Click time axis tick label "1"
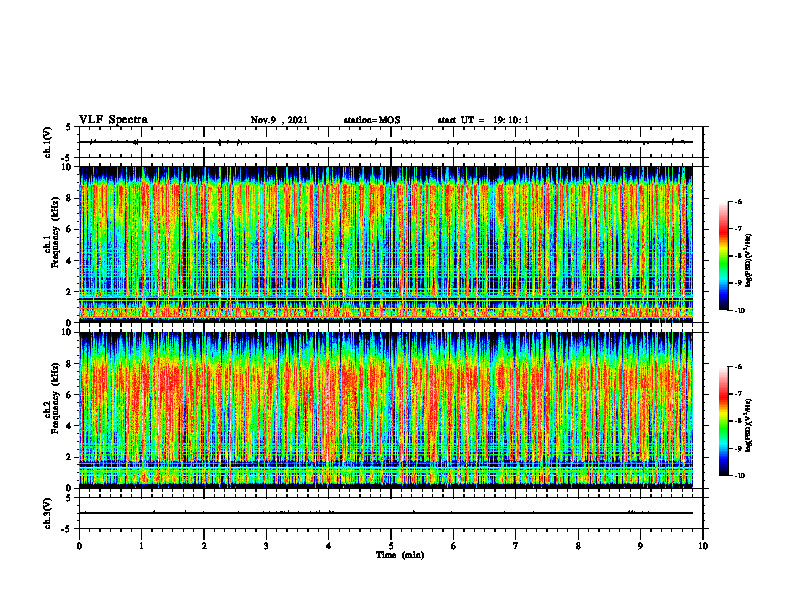Screen dimensions: 792x612 (141, 546)
